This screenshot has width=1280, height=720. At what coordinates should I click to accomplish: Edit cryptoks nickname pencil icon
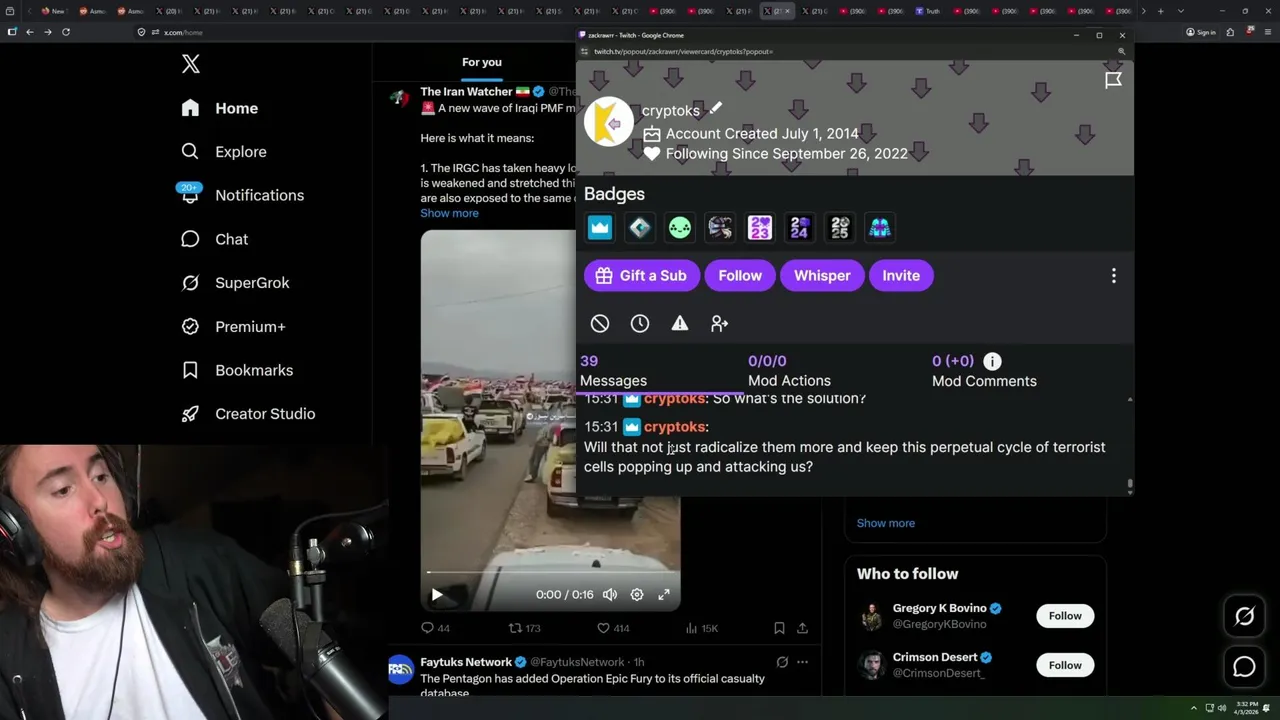715,108
